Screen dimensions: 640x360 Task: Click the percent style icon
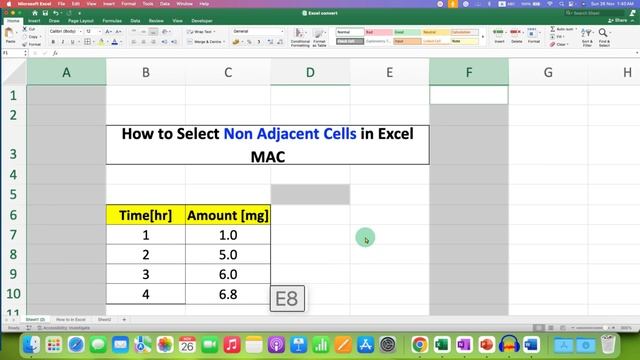[x=249, y=42]
